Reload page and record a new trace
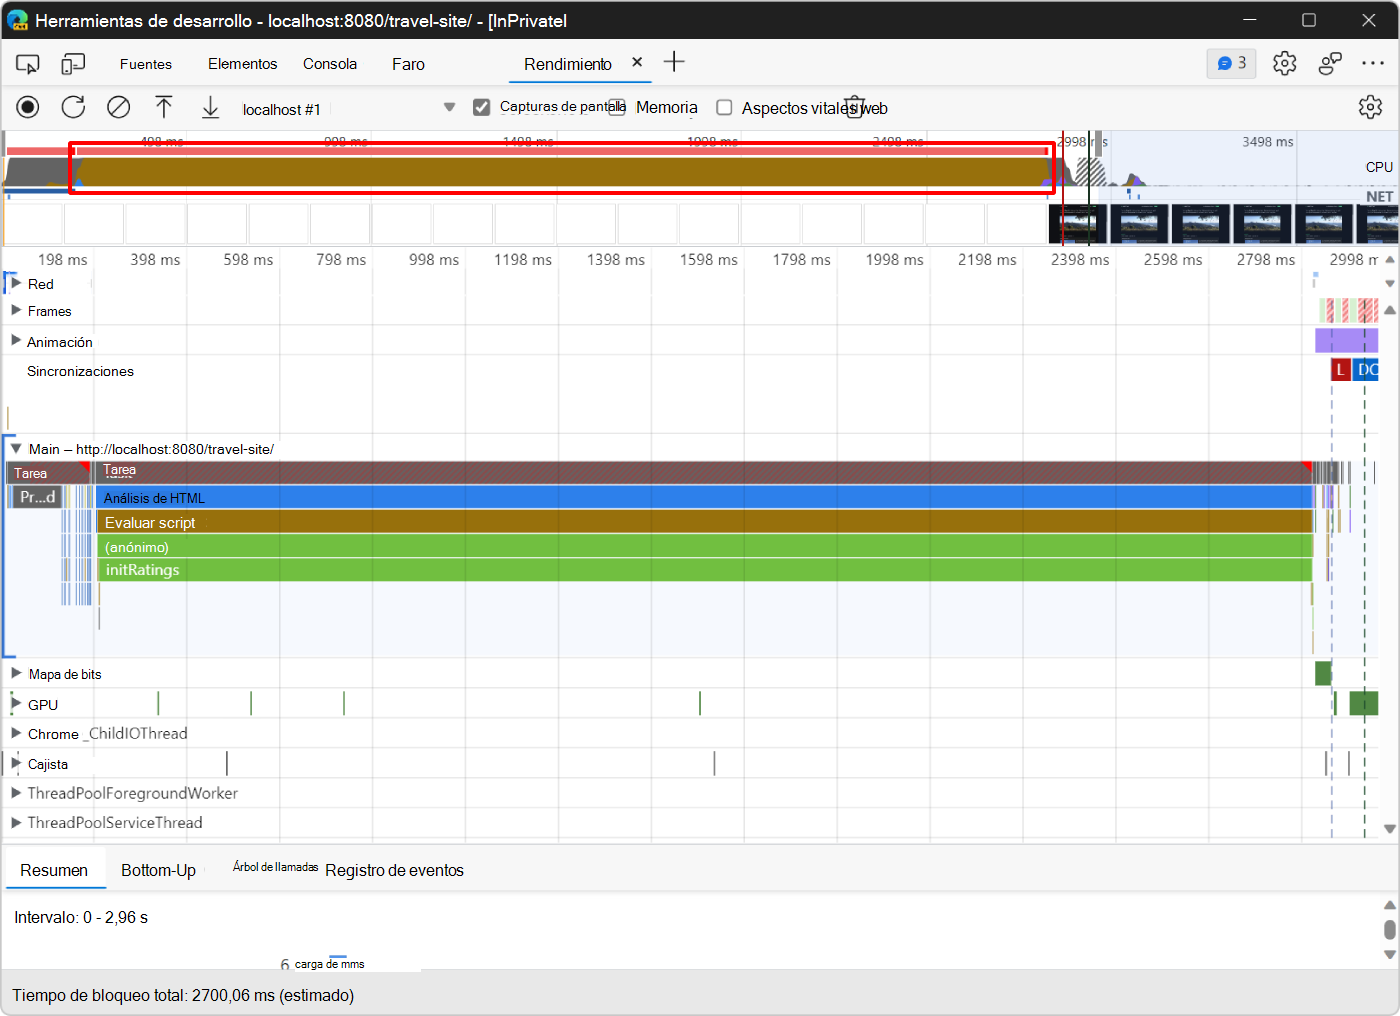 (73, 107)
